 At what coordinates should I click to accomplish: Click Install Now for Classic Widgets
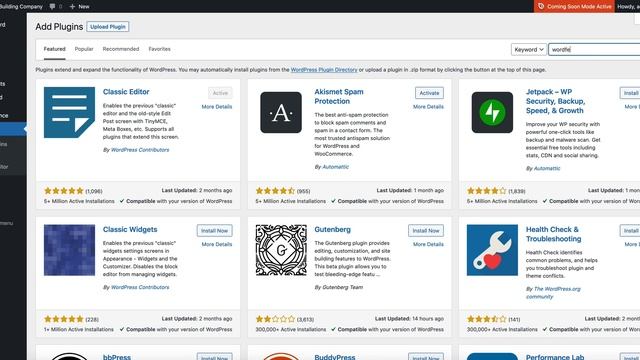[x=214, y=231]
